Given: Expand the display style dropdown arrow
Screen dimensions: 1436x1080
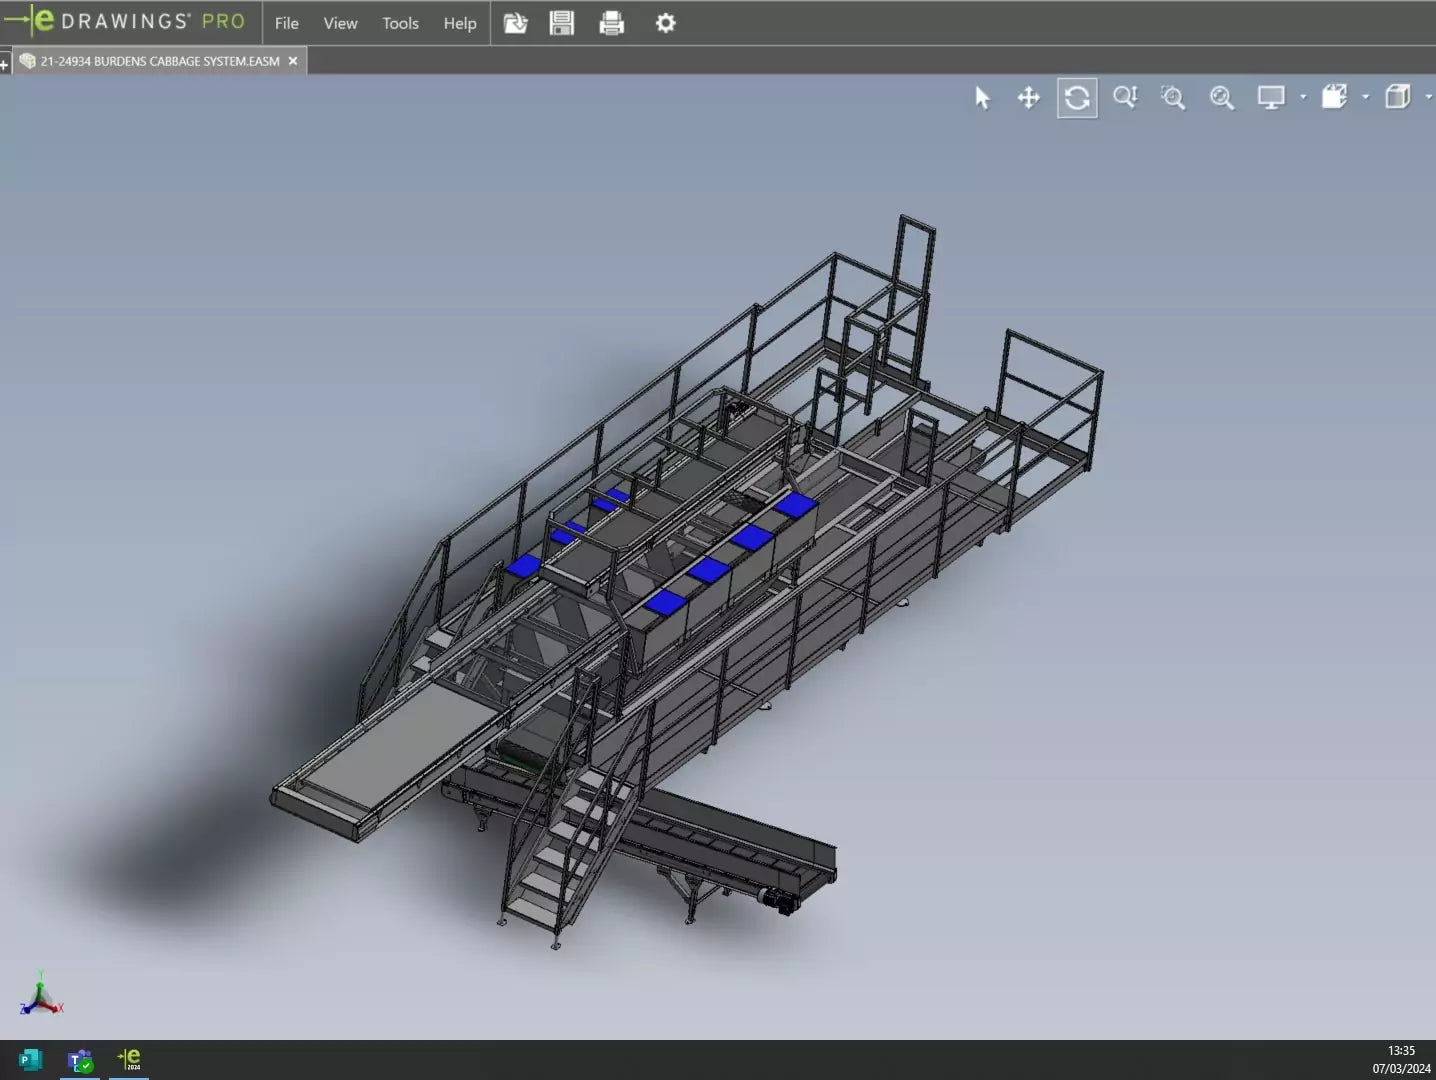Looking at the screenshot, I should [1428, 98].
